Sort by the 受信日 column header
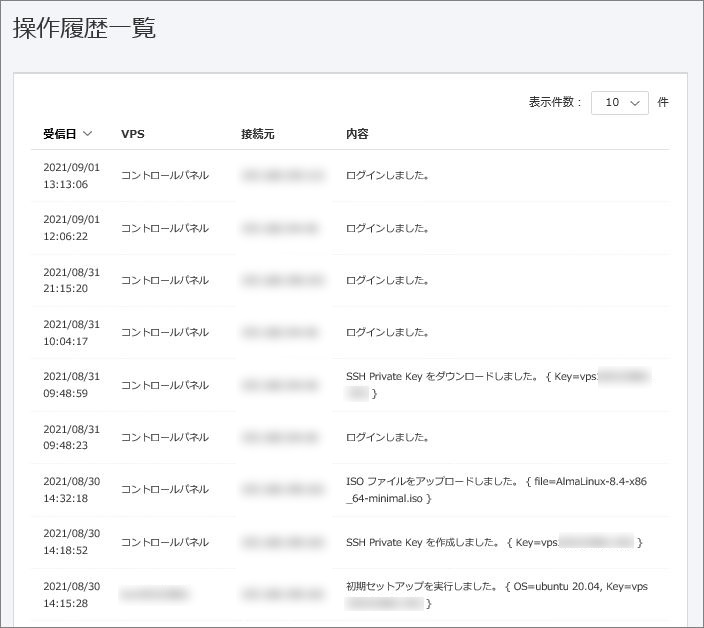The image size is (704, 628). click(x=67, y=134)
